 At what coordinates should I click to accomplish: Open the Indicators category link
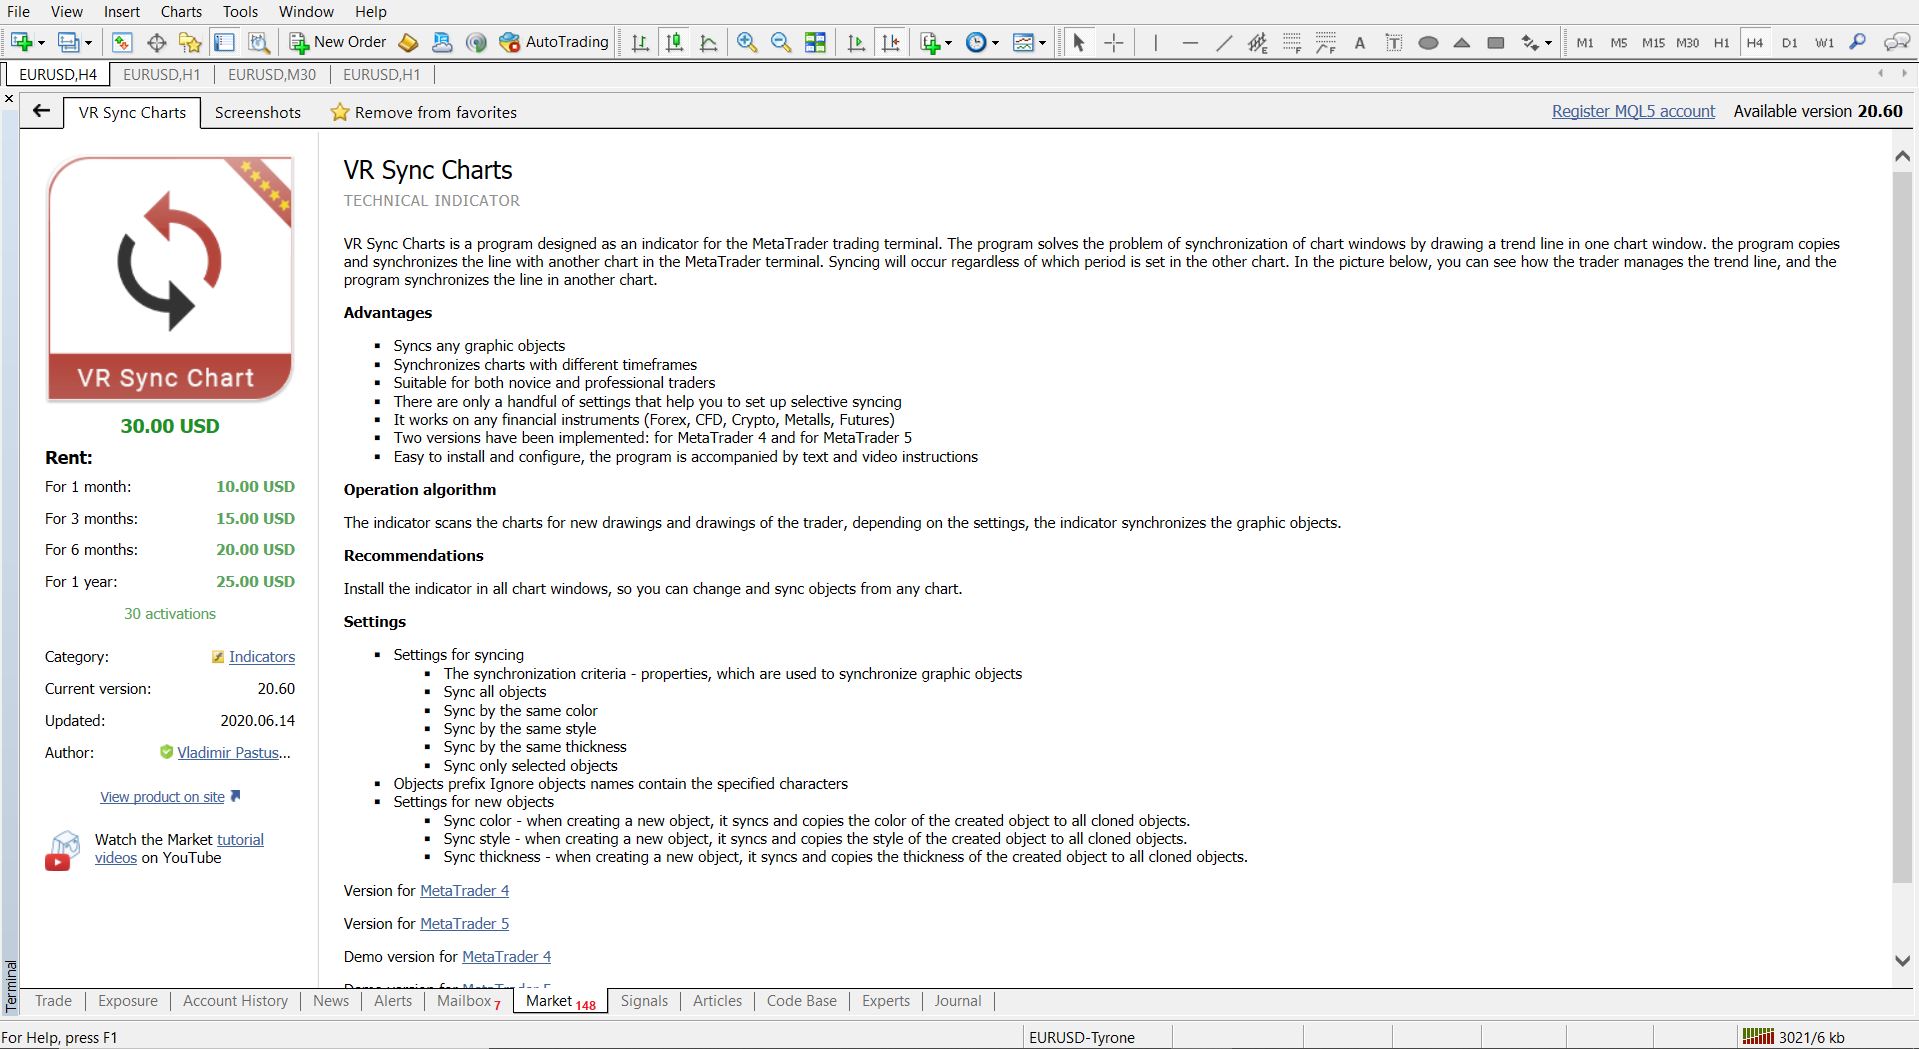click(x=262, y=657)
